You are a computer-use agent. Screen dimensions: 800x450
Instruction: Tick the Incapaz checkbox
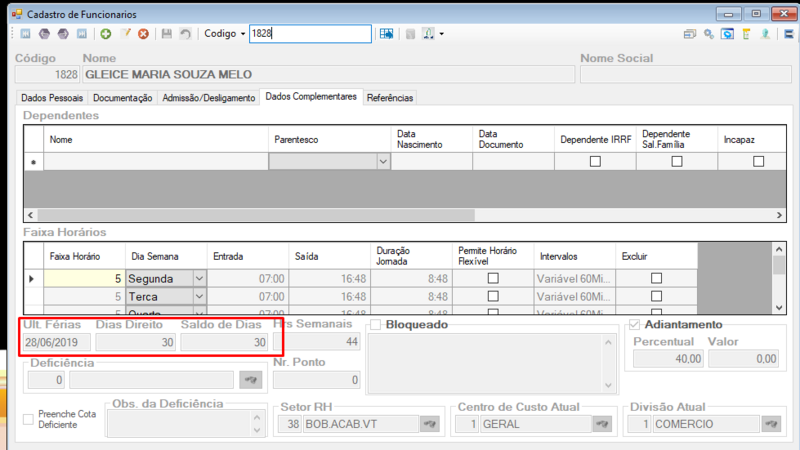tap(759, 161)
